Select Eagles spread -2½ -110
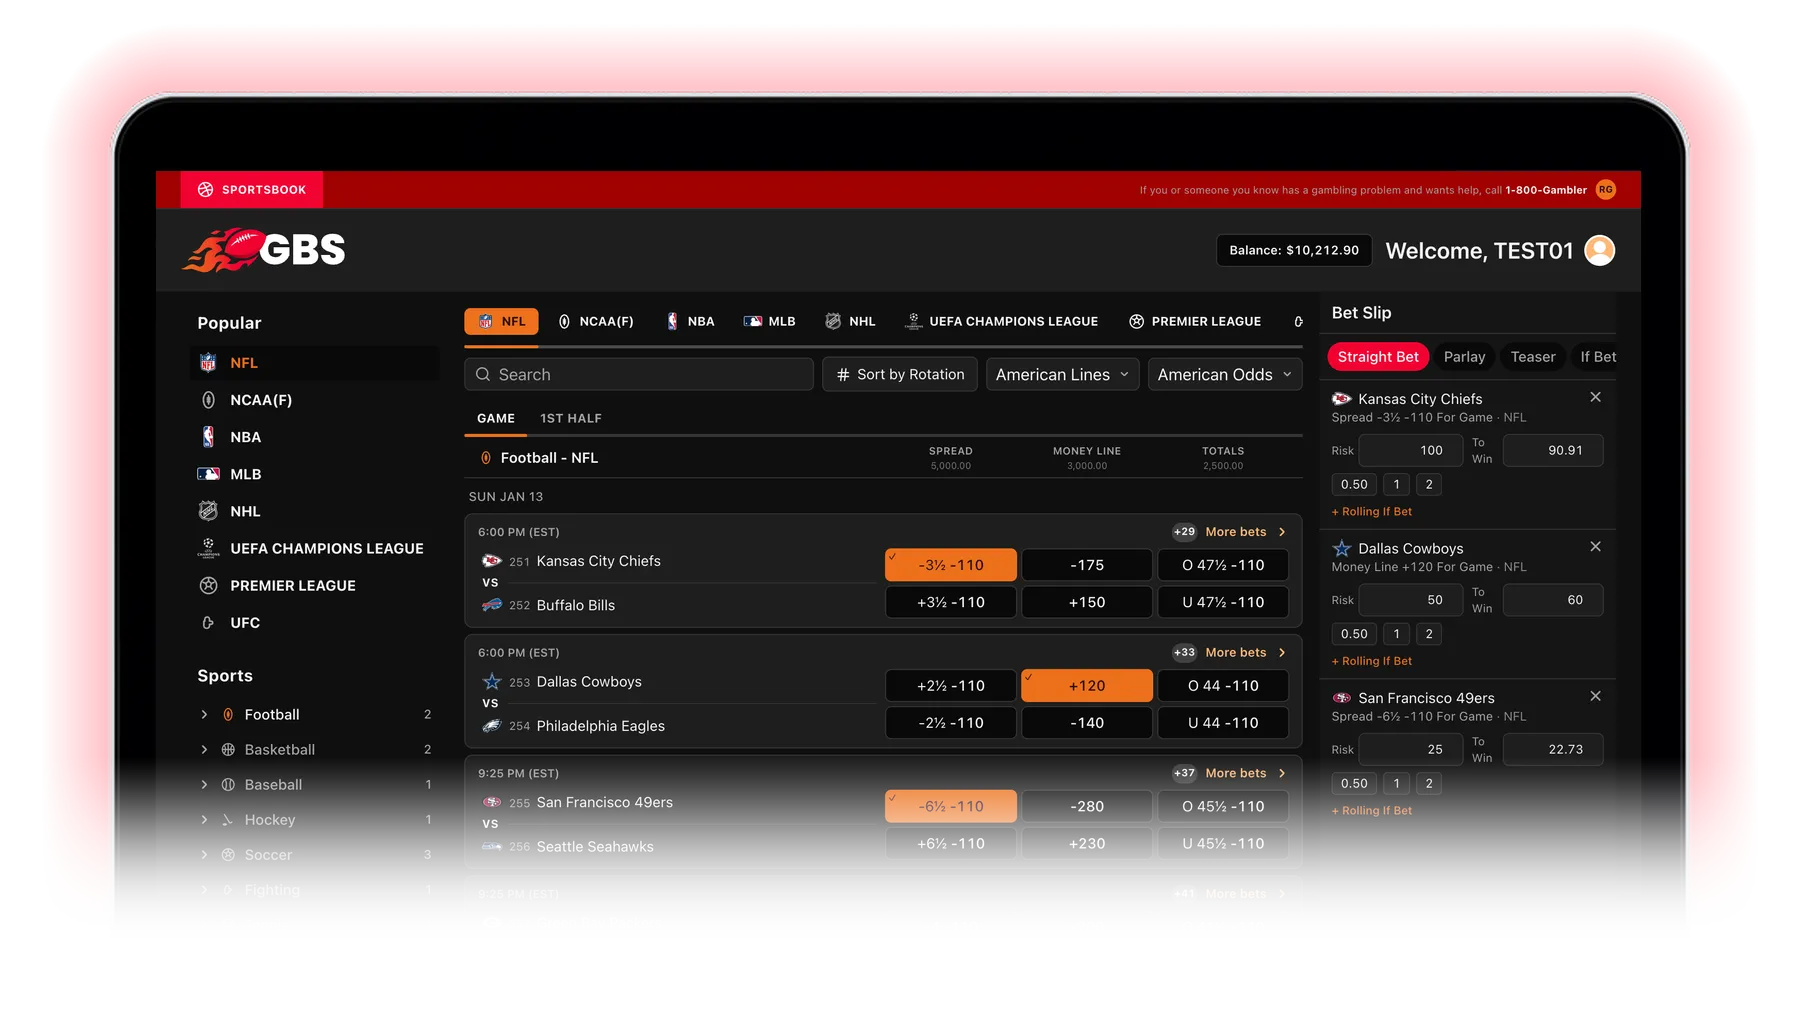 click(x=950, y=723)
